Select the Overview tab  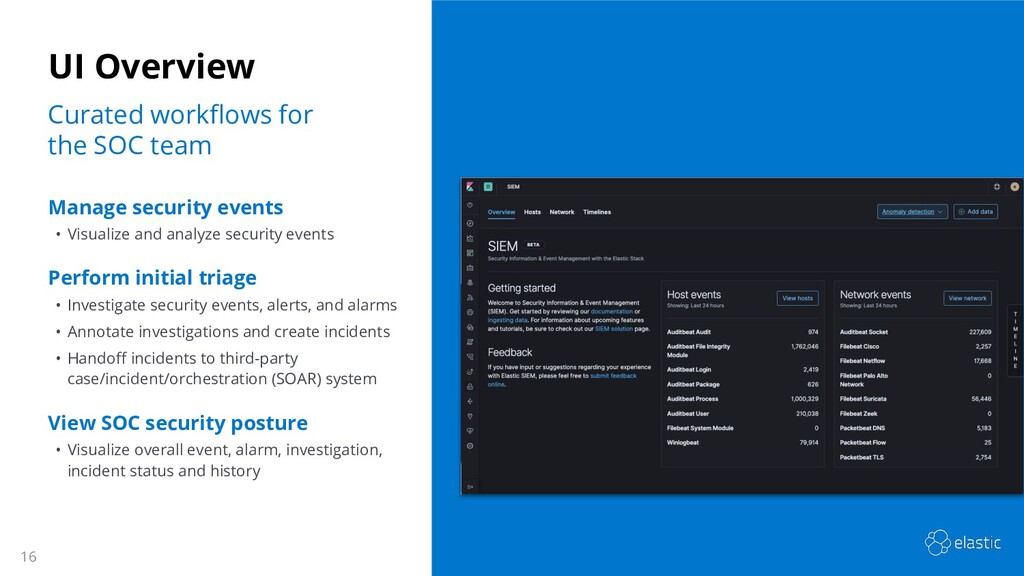[x=502, y=212]
